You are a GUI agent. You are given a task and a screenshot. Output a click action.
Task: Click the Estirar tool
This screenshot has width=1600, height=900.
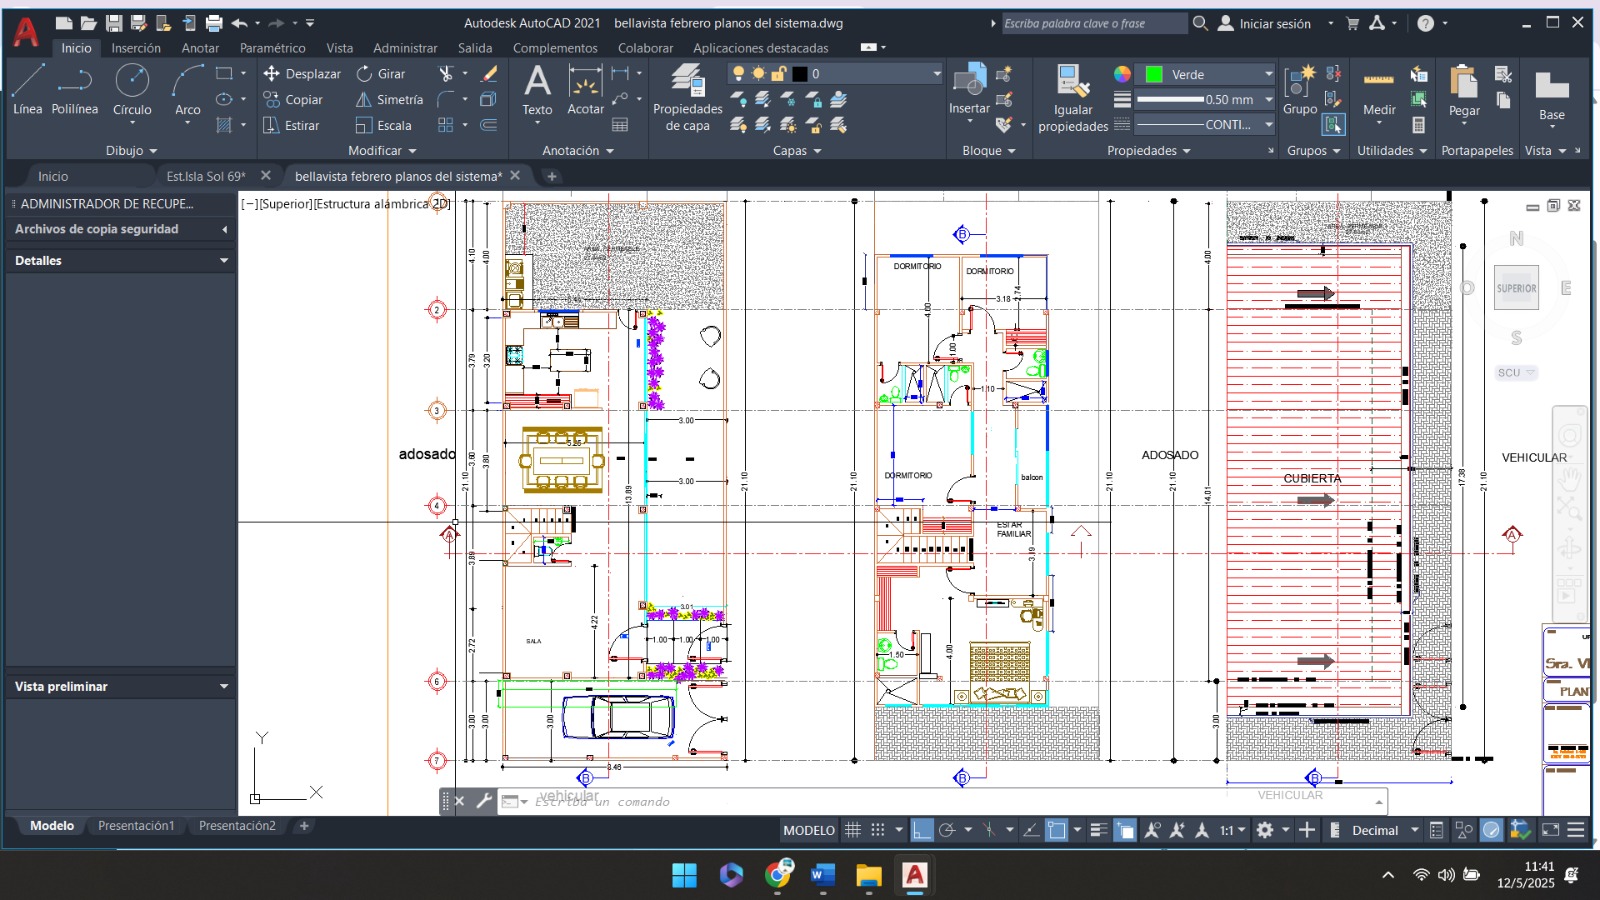pyautogui.click(x=291, y=126)
